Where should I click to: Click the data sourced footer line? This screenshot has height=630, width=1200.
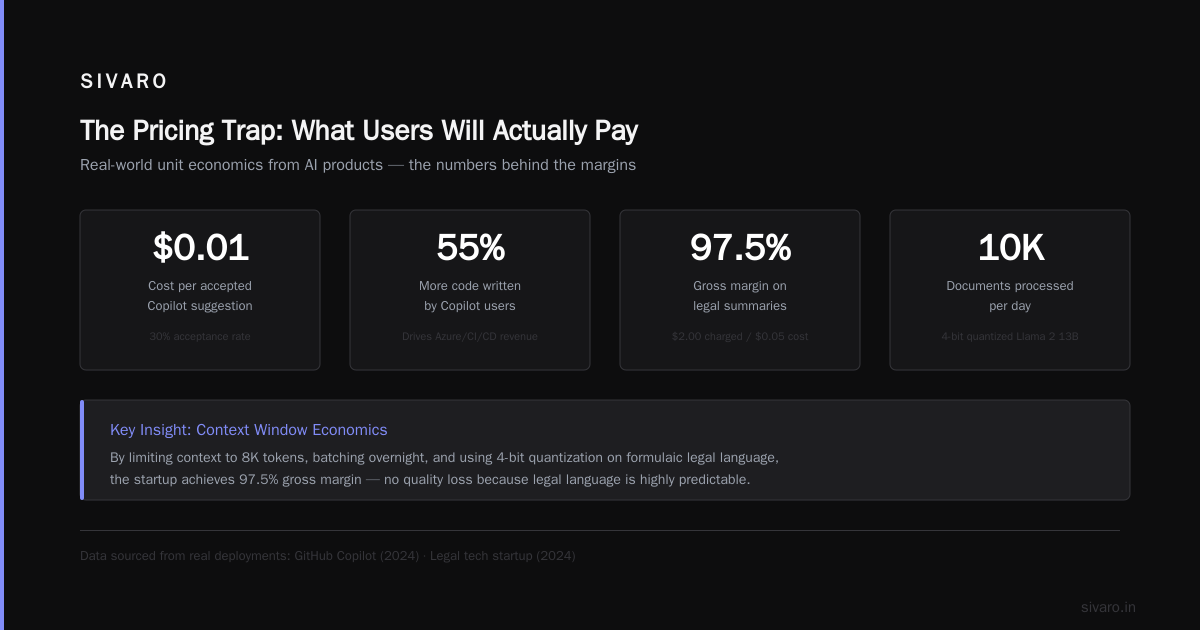[328, 556]
